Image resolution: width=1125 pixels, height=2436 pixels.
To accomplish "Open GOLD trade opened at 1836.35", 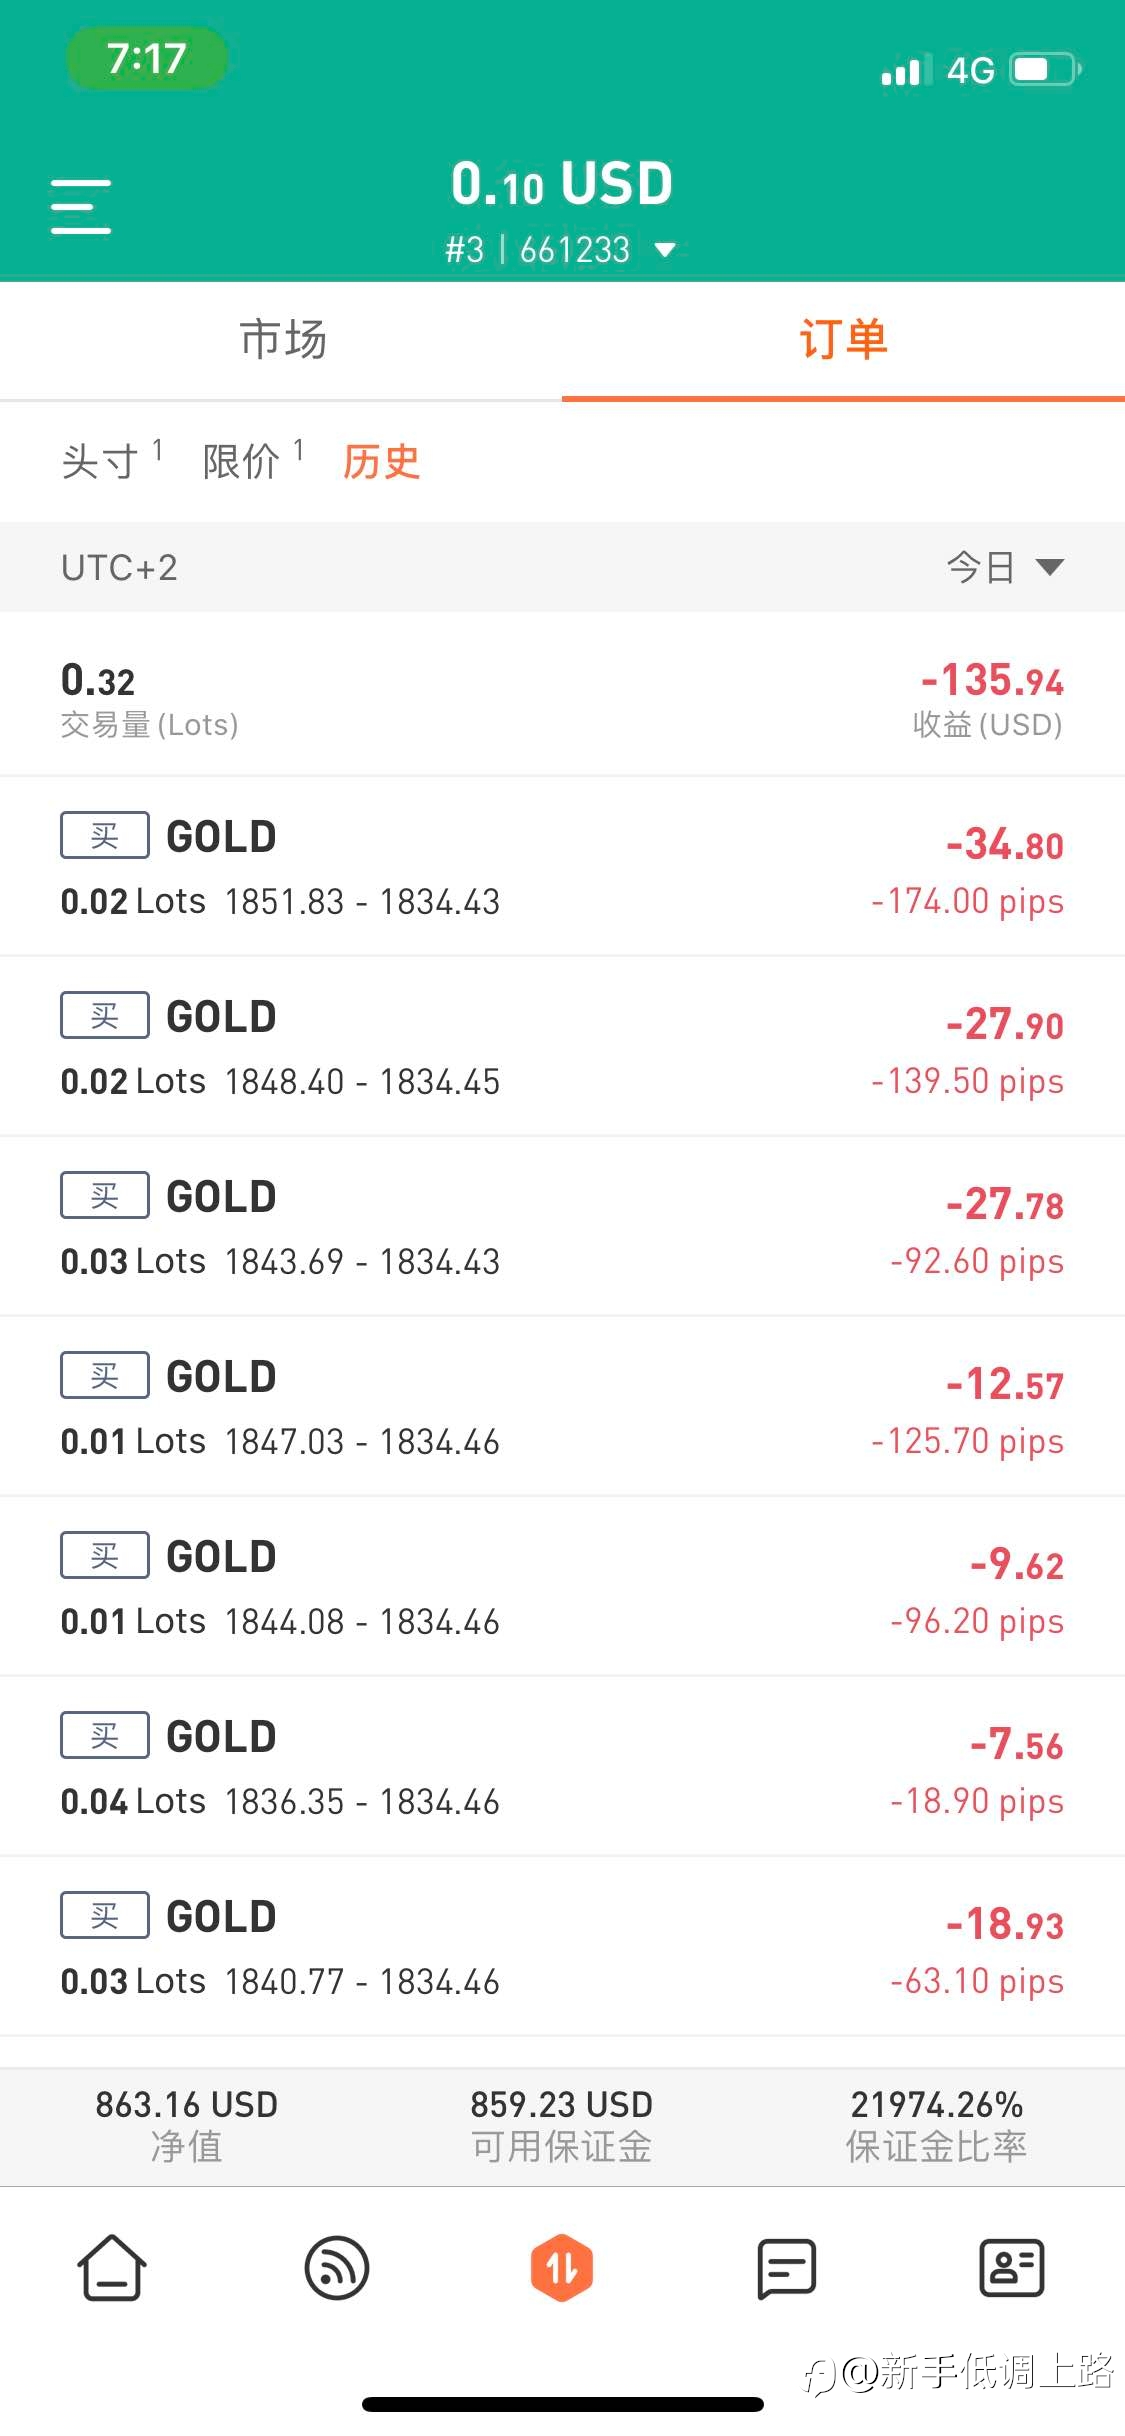I will [562, 1767].
